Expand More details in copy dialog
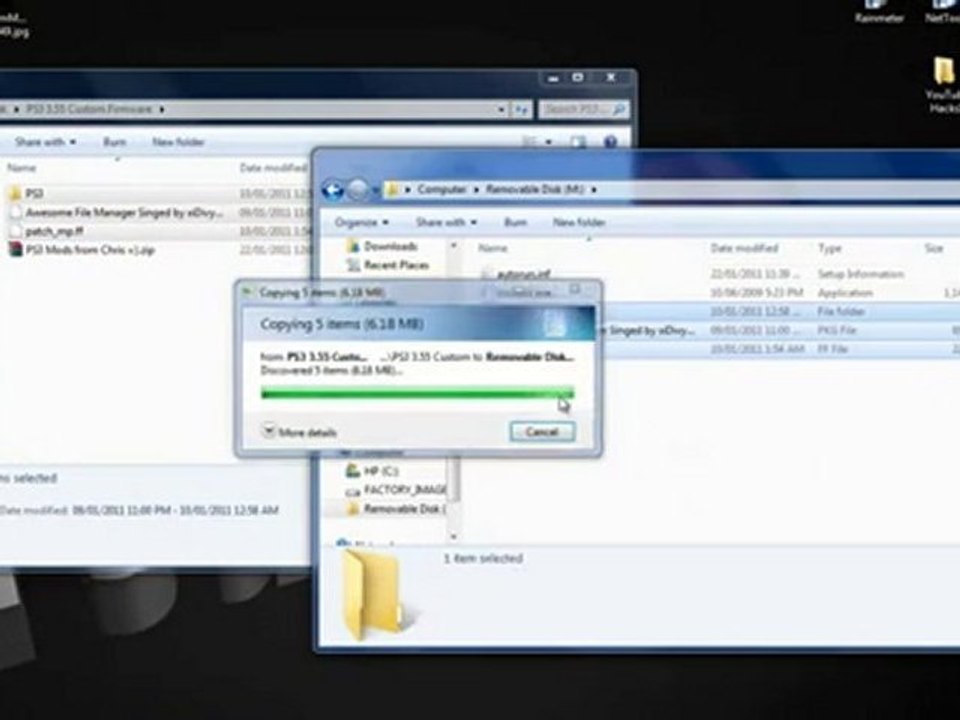The width and height of the screenshot is (960, 720). point(300,432)
